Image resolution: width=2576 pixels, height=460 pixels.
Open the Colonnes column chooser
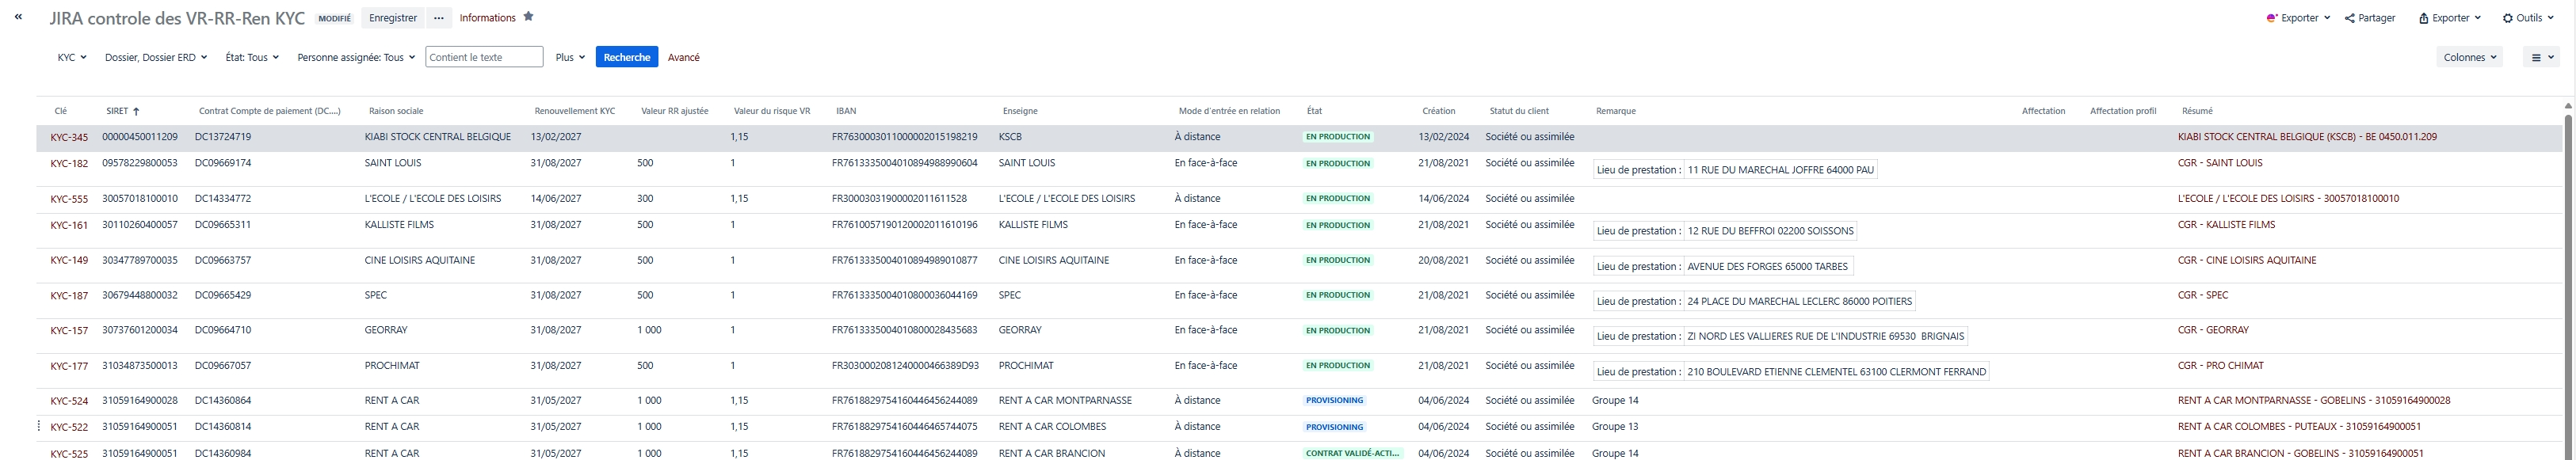(2469, 58)
